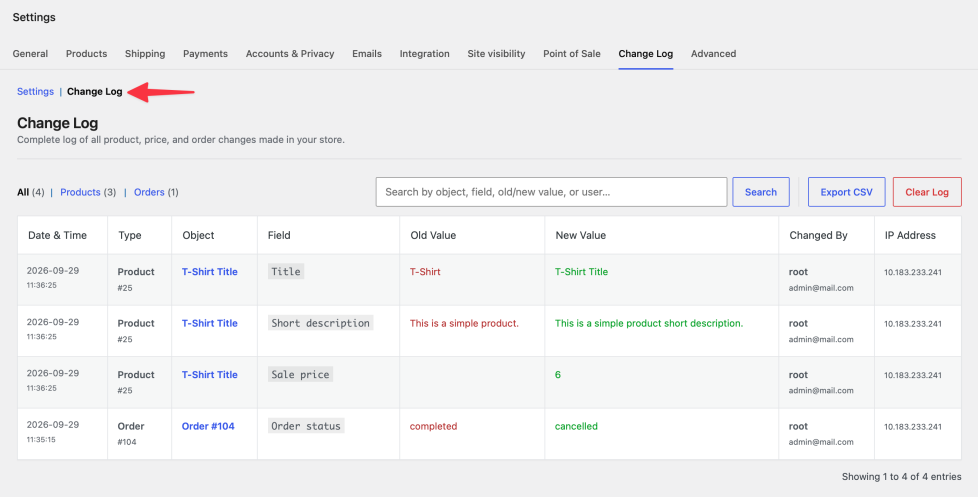978x497 pixels.
Task: Switch to the Products tab
Action: tap(87, 54)
